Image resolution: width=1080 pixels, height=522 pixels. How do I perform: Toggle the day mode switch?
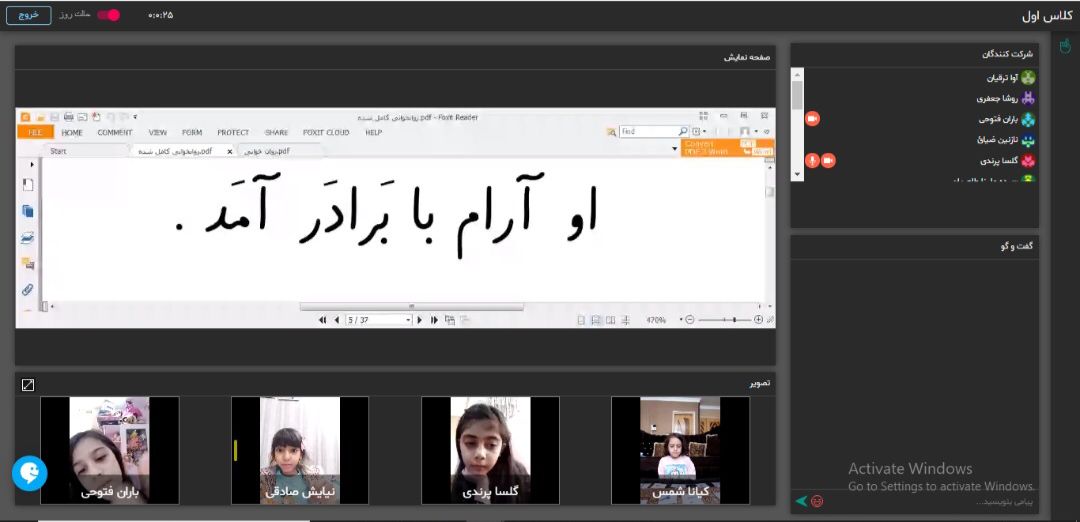108,15
